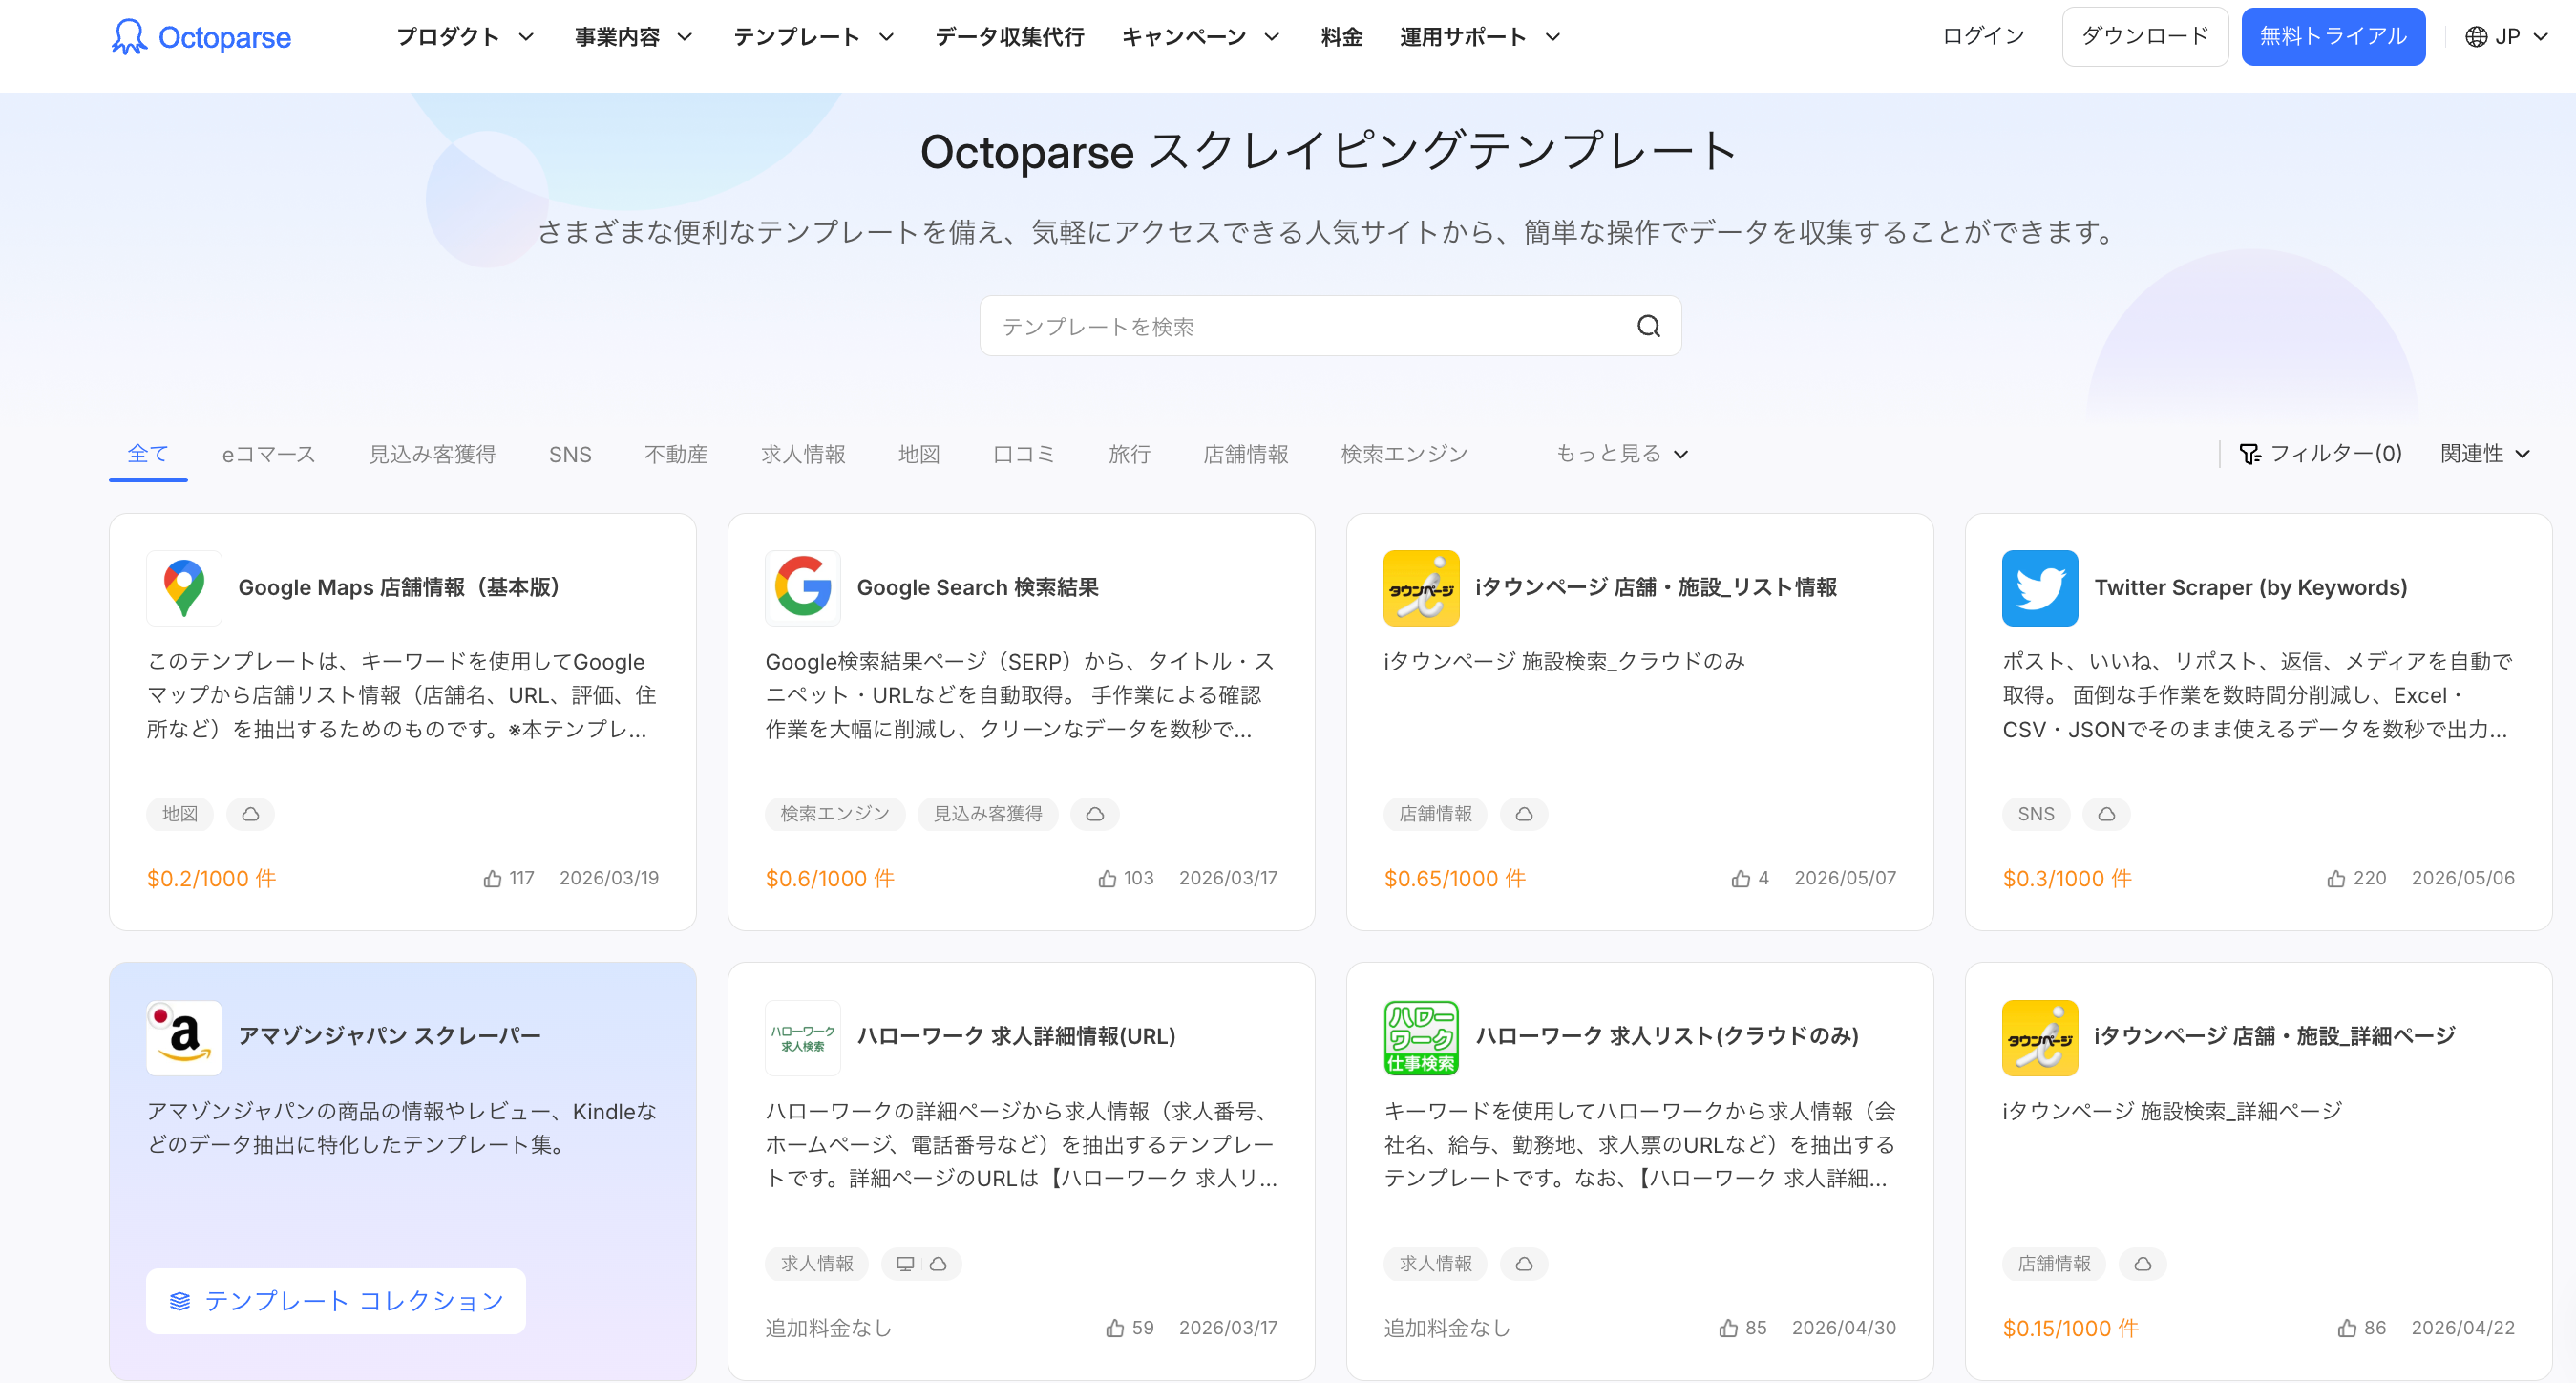Open the 関連性 sort dropdown
This screenshot has height=1383, width=2576.
pos(2485,454)
